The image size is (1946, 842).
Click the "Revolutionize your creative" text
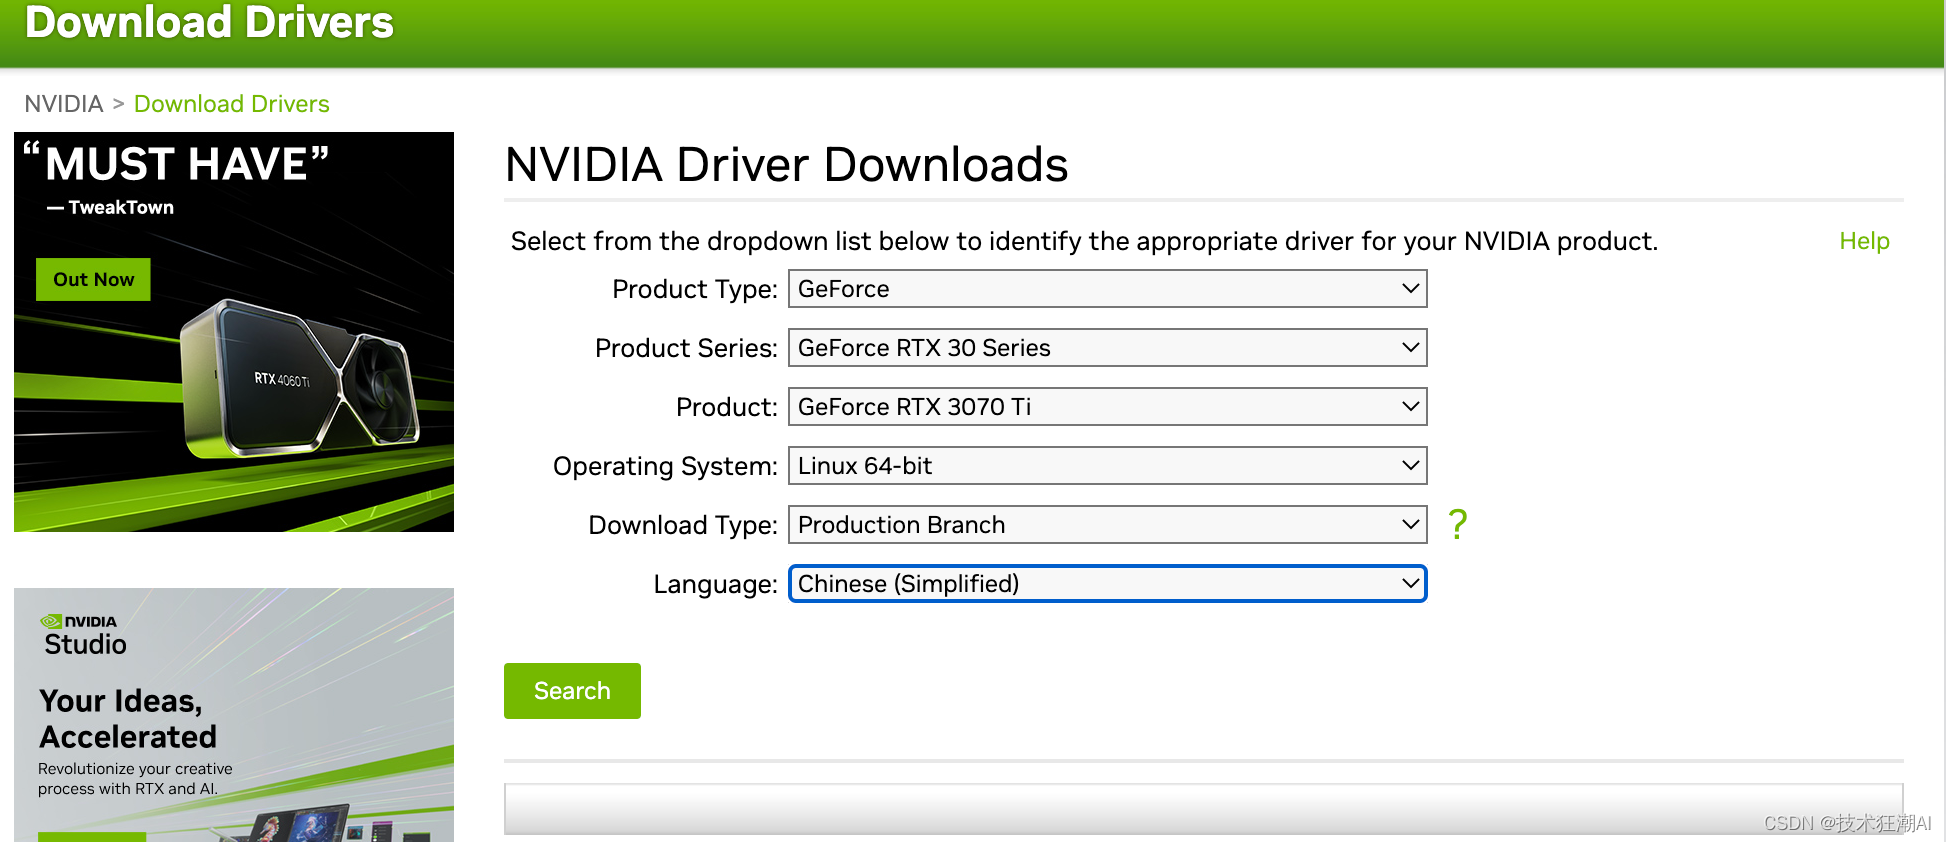(135, 769)
